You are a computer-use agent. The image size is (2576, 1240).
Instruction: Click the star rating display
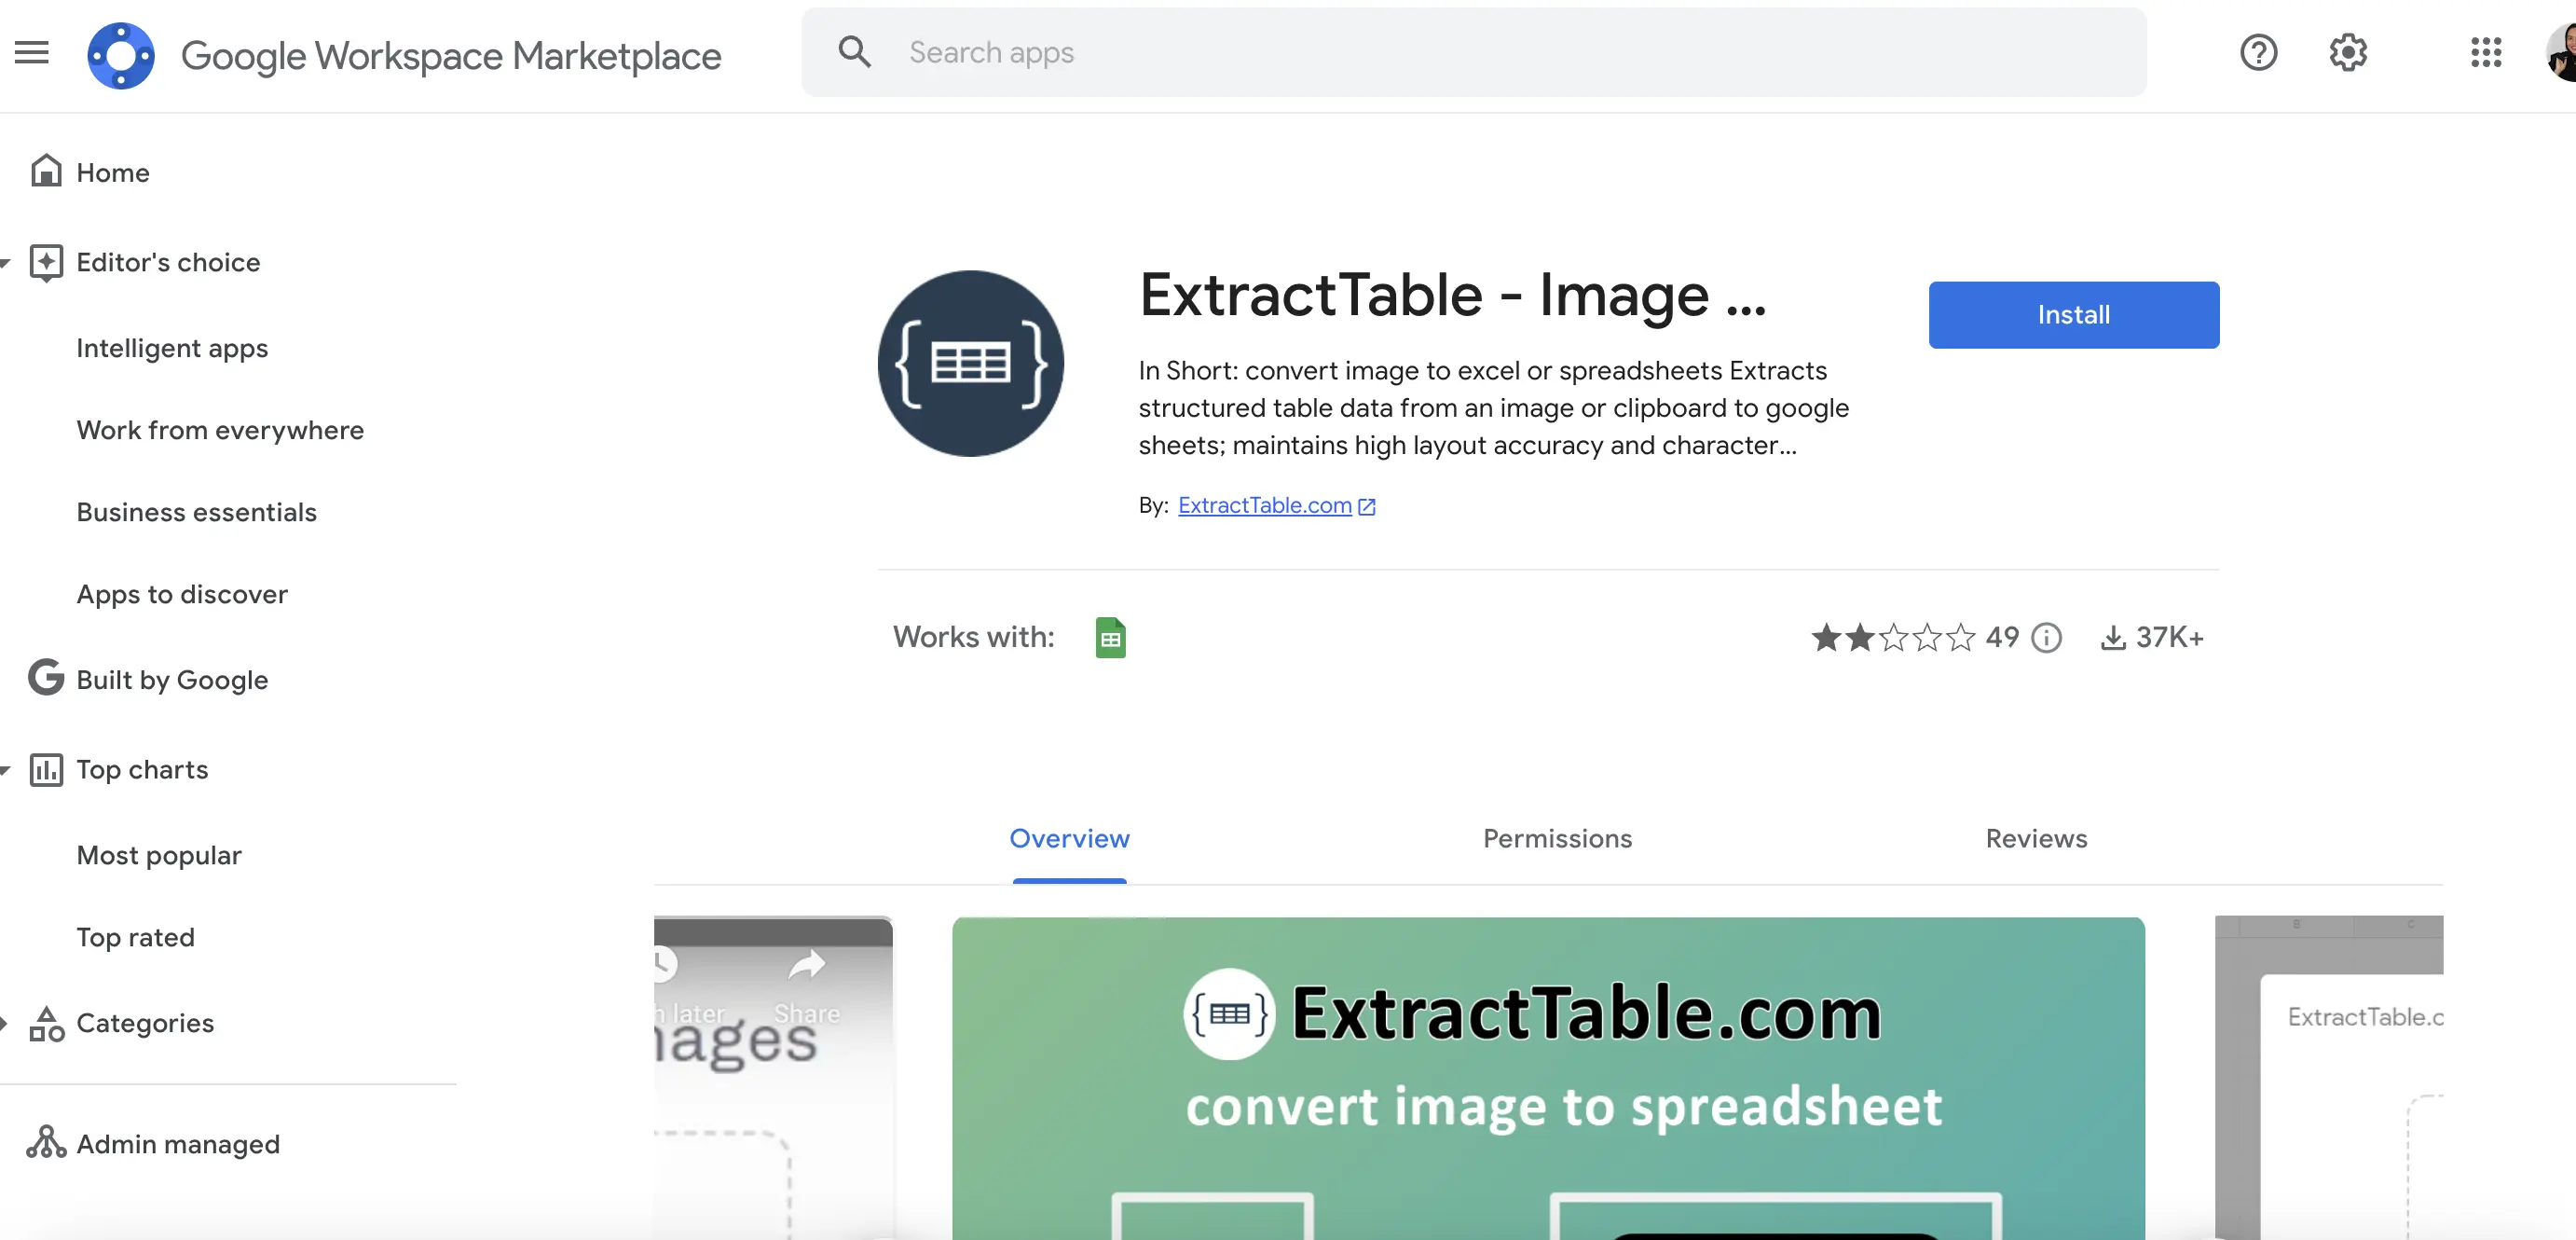point(1893,637)
